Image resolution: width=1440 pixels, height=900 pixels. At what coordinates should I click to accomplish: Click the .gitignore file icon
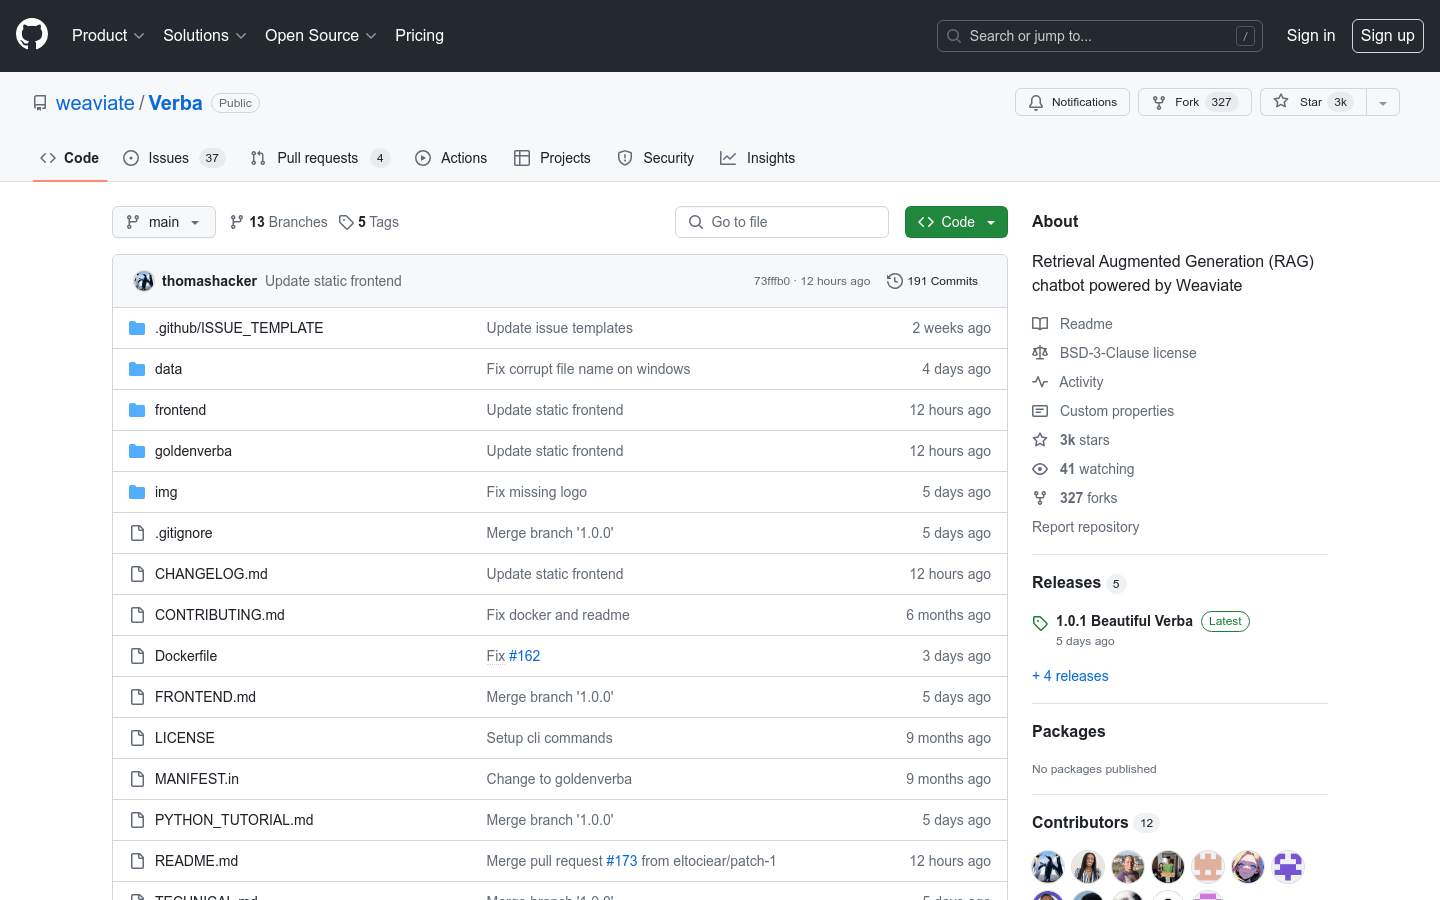tap(137, 533)
